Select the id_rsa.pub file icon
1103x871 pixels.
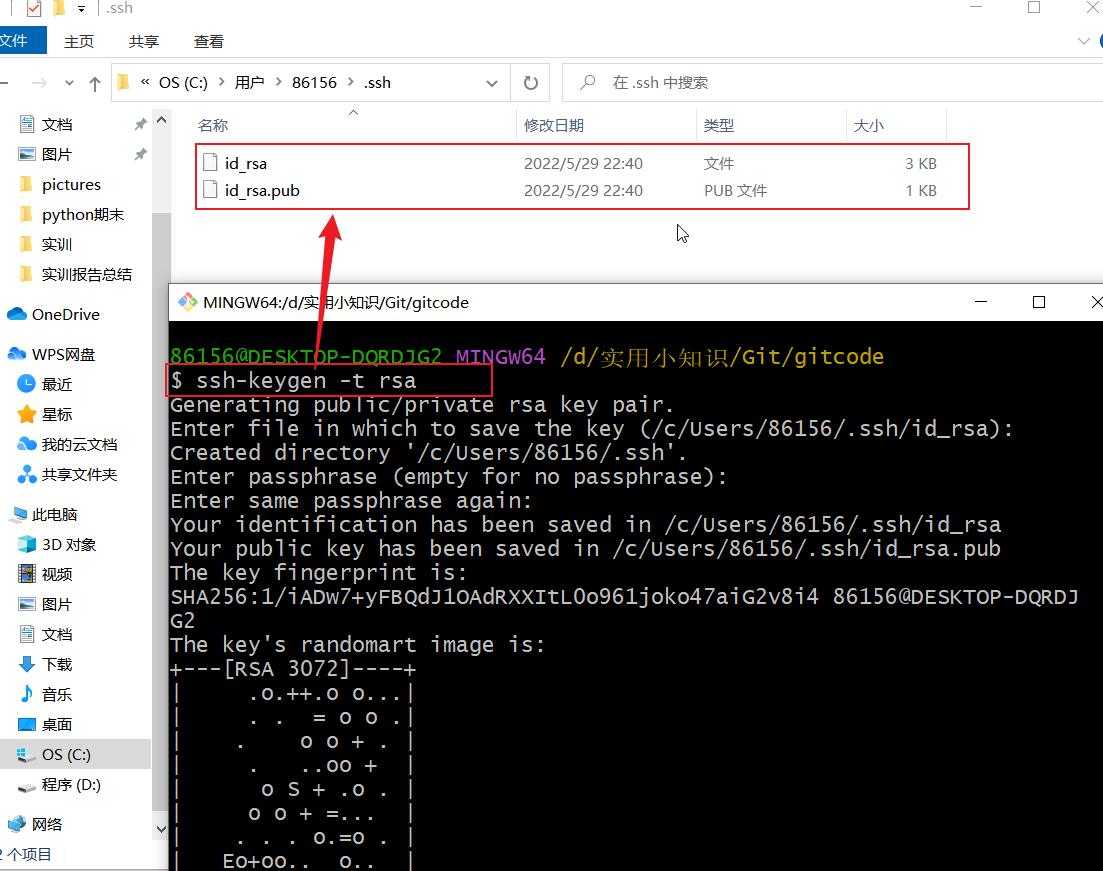pos(210,189)
